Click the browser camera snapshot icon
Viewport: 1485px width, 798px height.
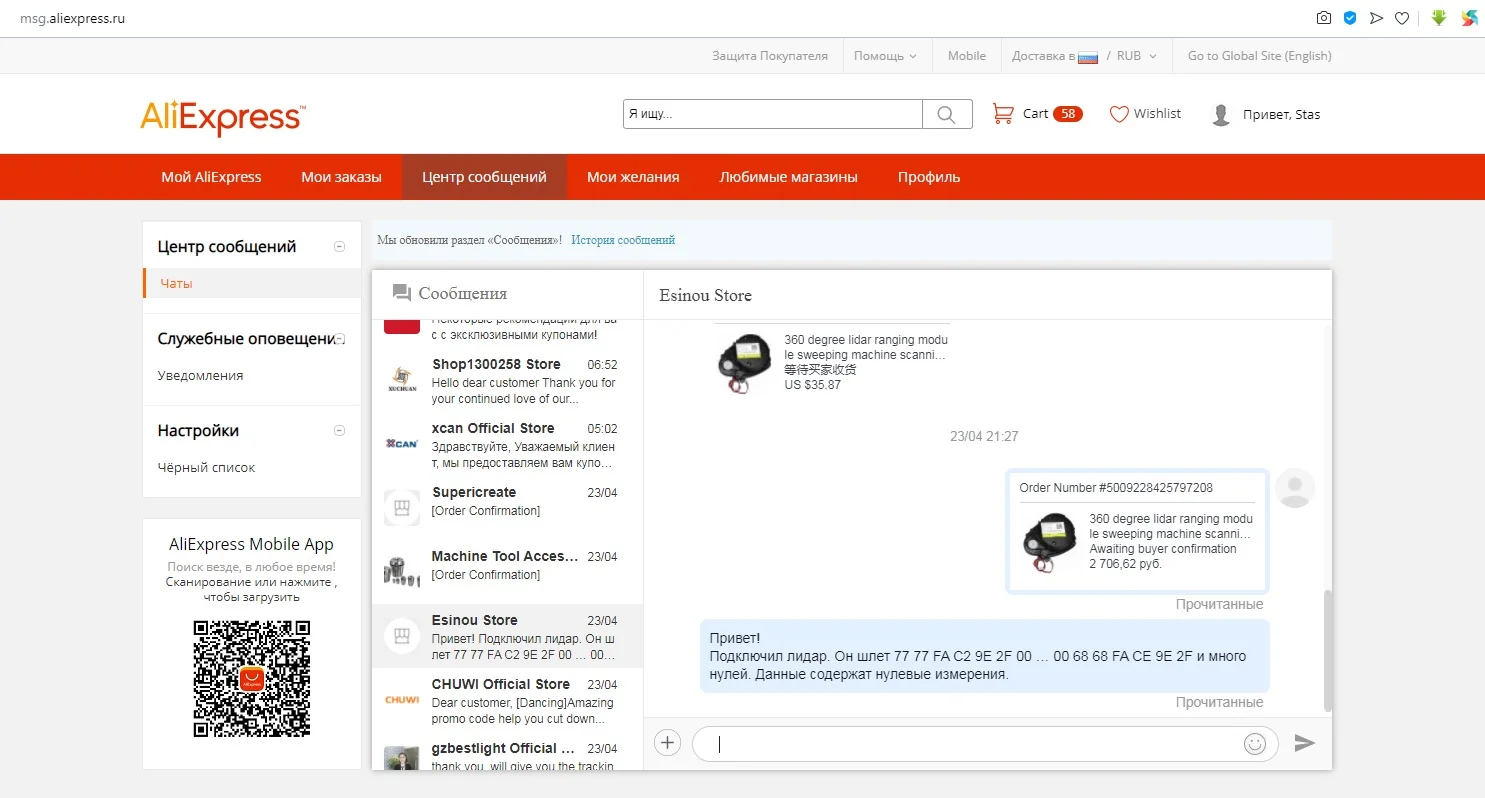pyautogui.click(x=1324, y=18)
